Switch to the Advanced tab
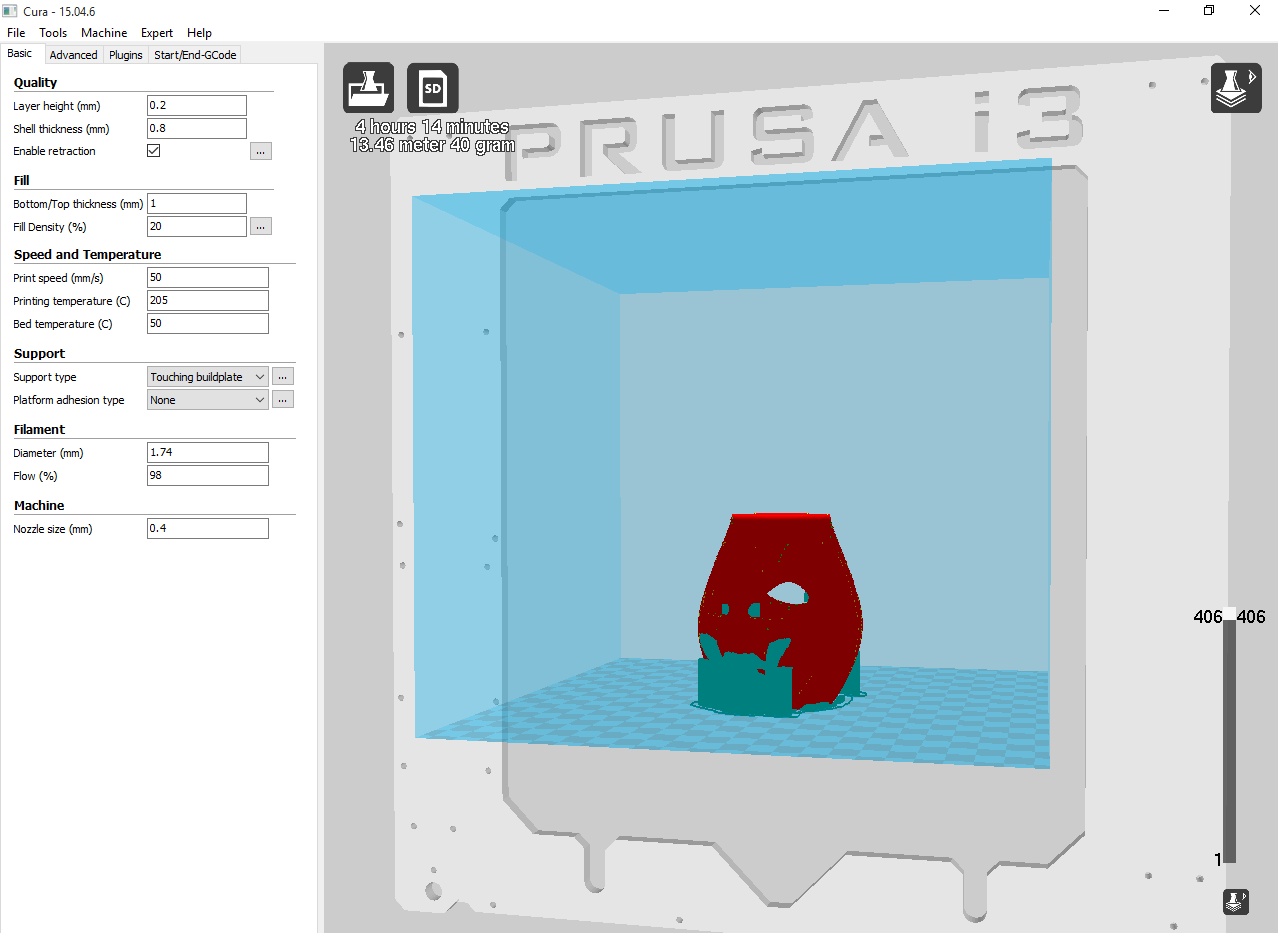 pos(73,55)
